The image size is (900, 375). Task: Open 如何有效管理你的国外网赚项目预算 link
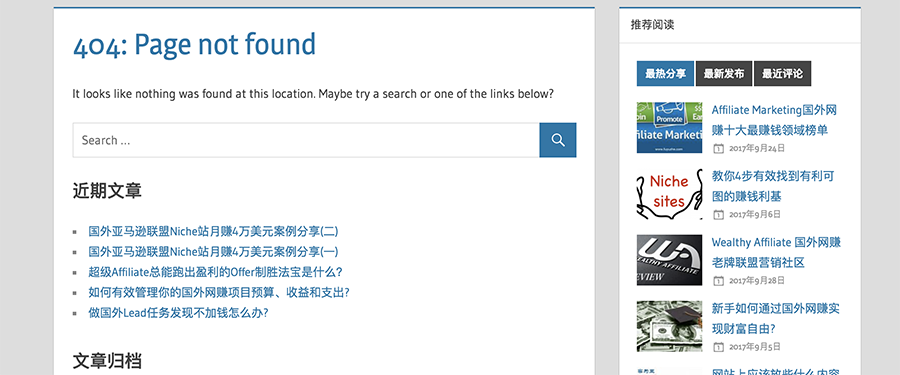click(x=219, y=292)
